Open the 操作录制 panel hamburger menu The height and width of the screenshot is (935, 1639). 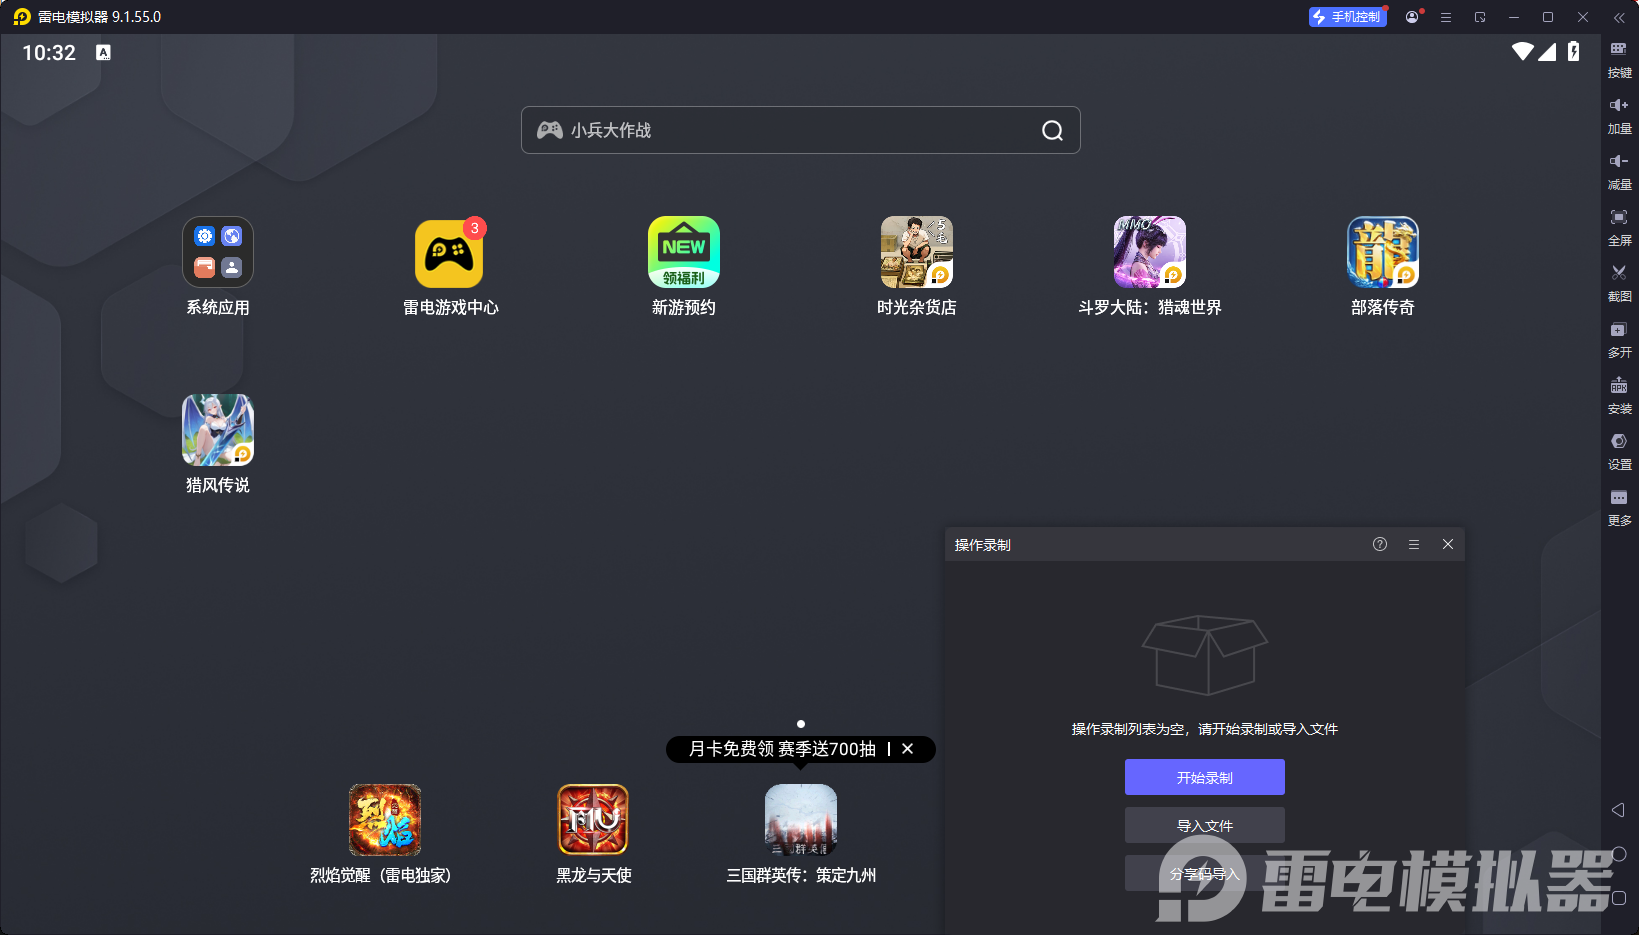[x=1414, y=544]
